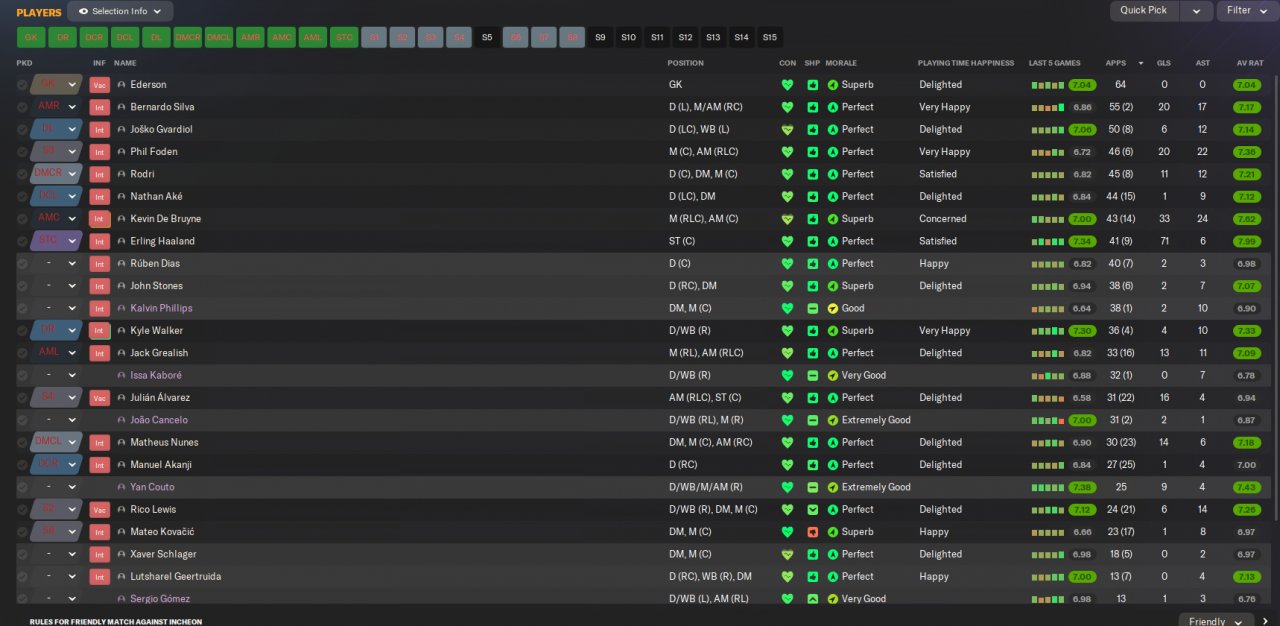Image resolution: width=1280 pixels, height=626 pixels.
Task: Toggle the picked checkmark for John Stones
Action: [x=22, y=286]
